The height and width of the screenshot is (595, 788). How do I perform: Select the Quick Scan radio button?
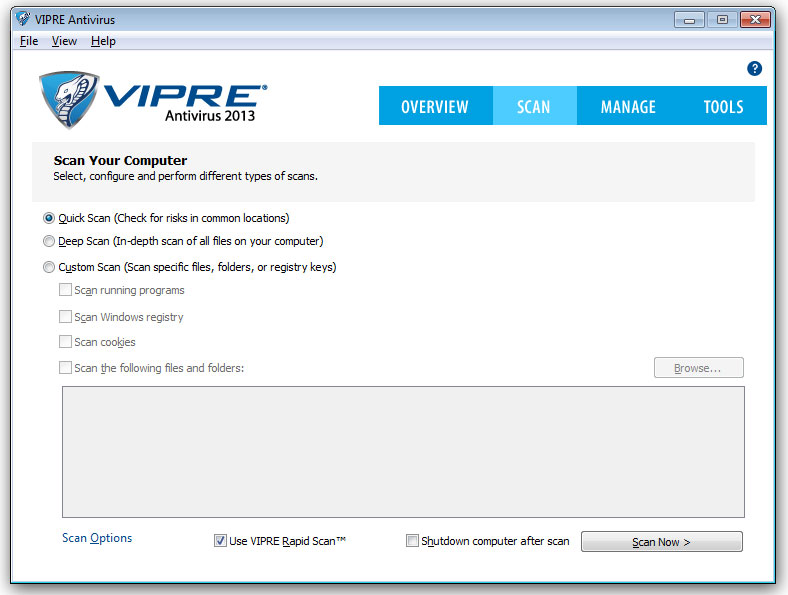[49, 218]
